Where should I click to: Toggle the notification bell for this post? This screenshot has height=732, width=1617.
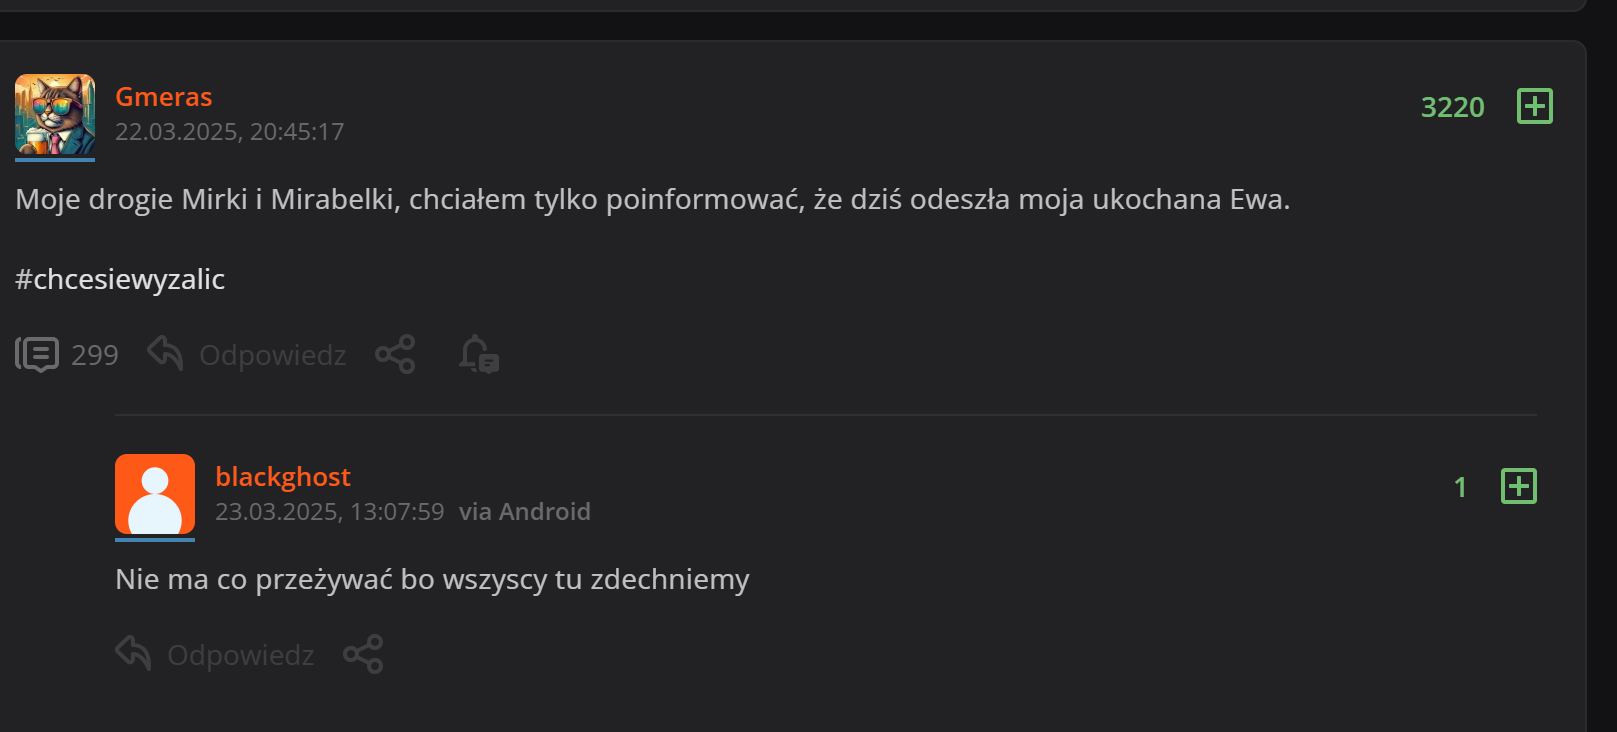pos(478,354)
